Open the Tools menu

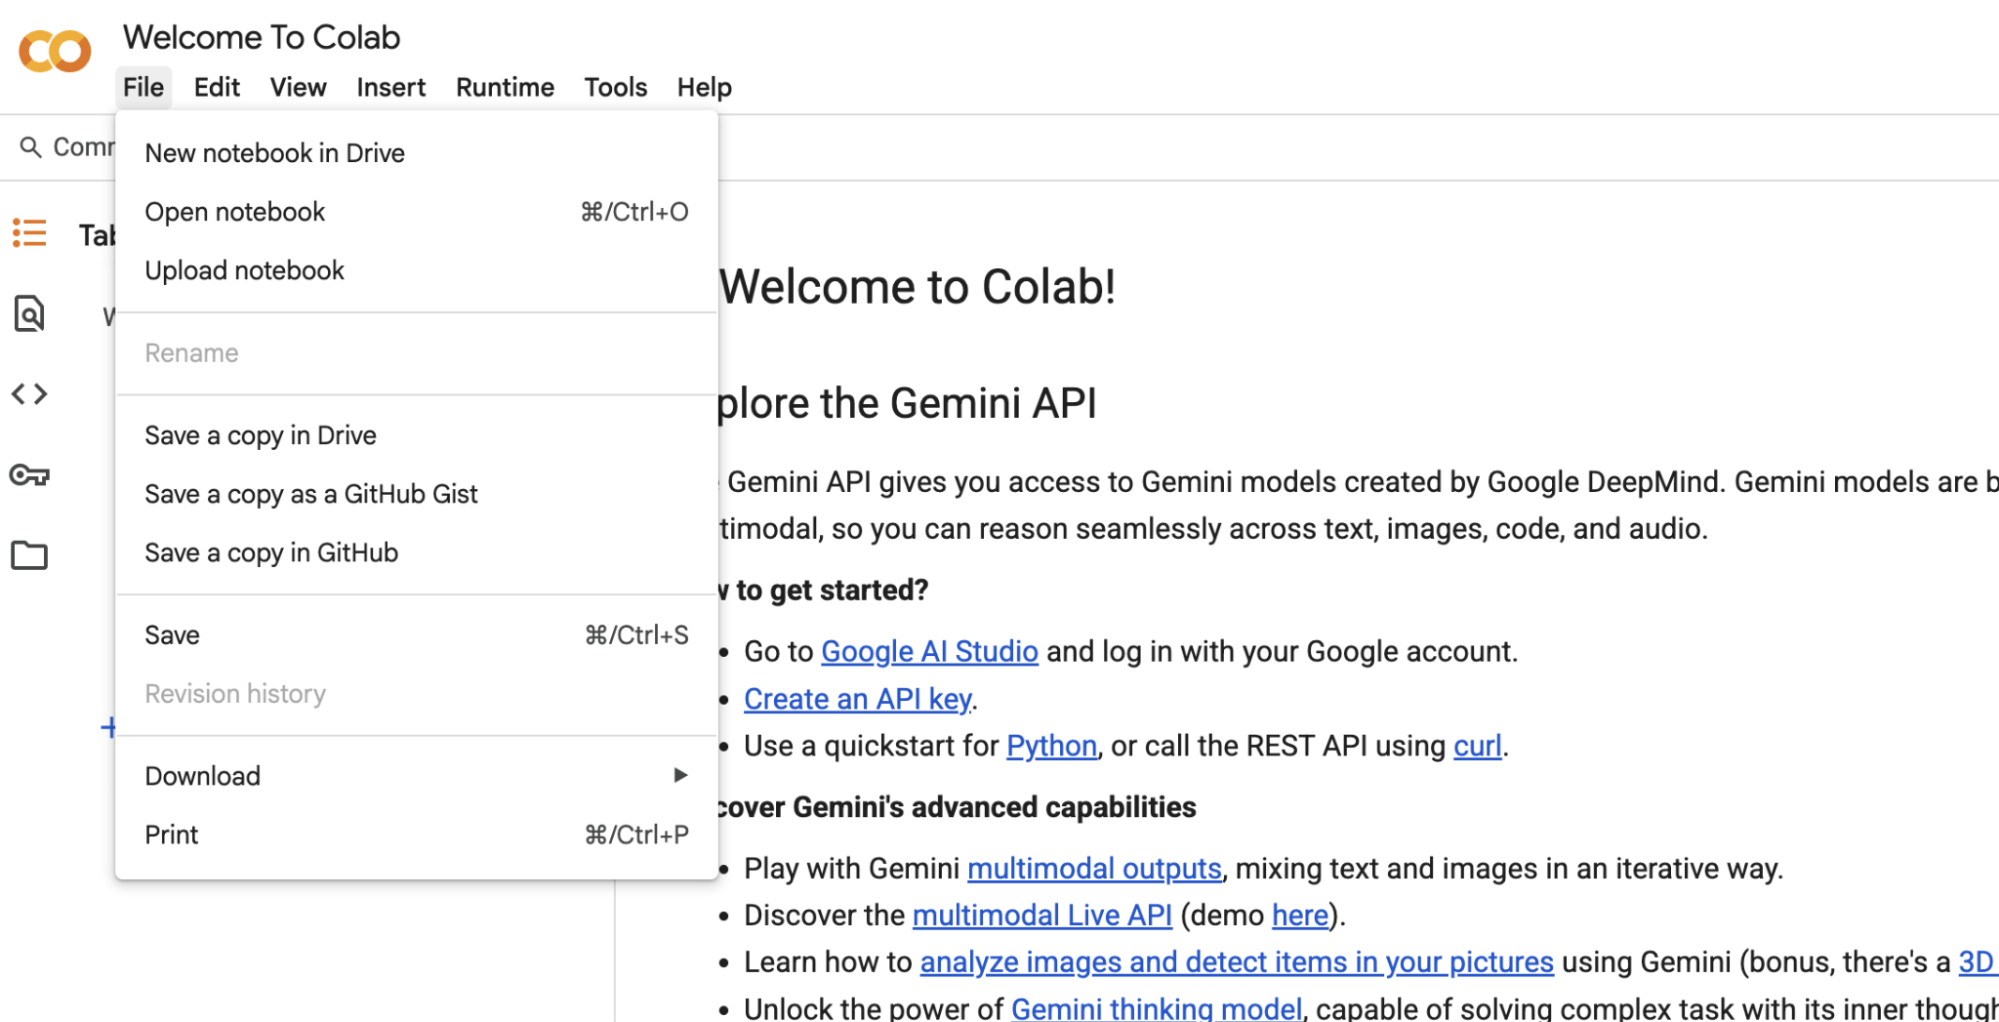(615, 88)
